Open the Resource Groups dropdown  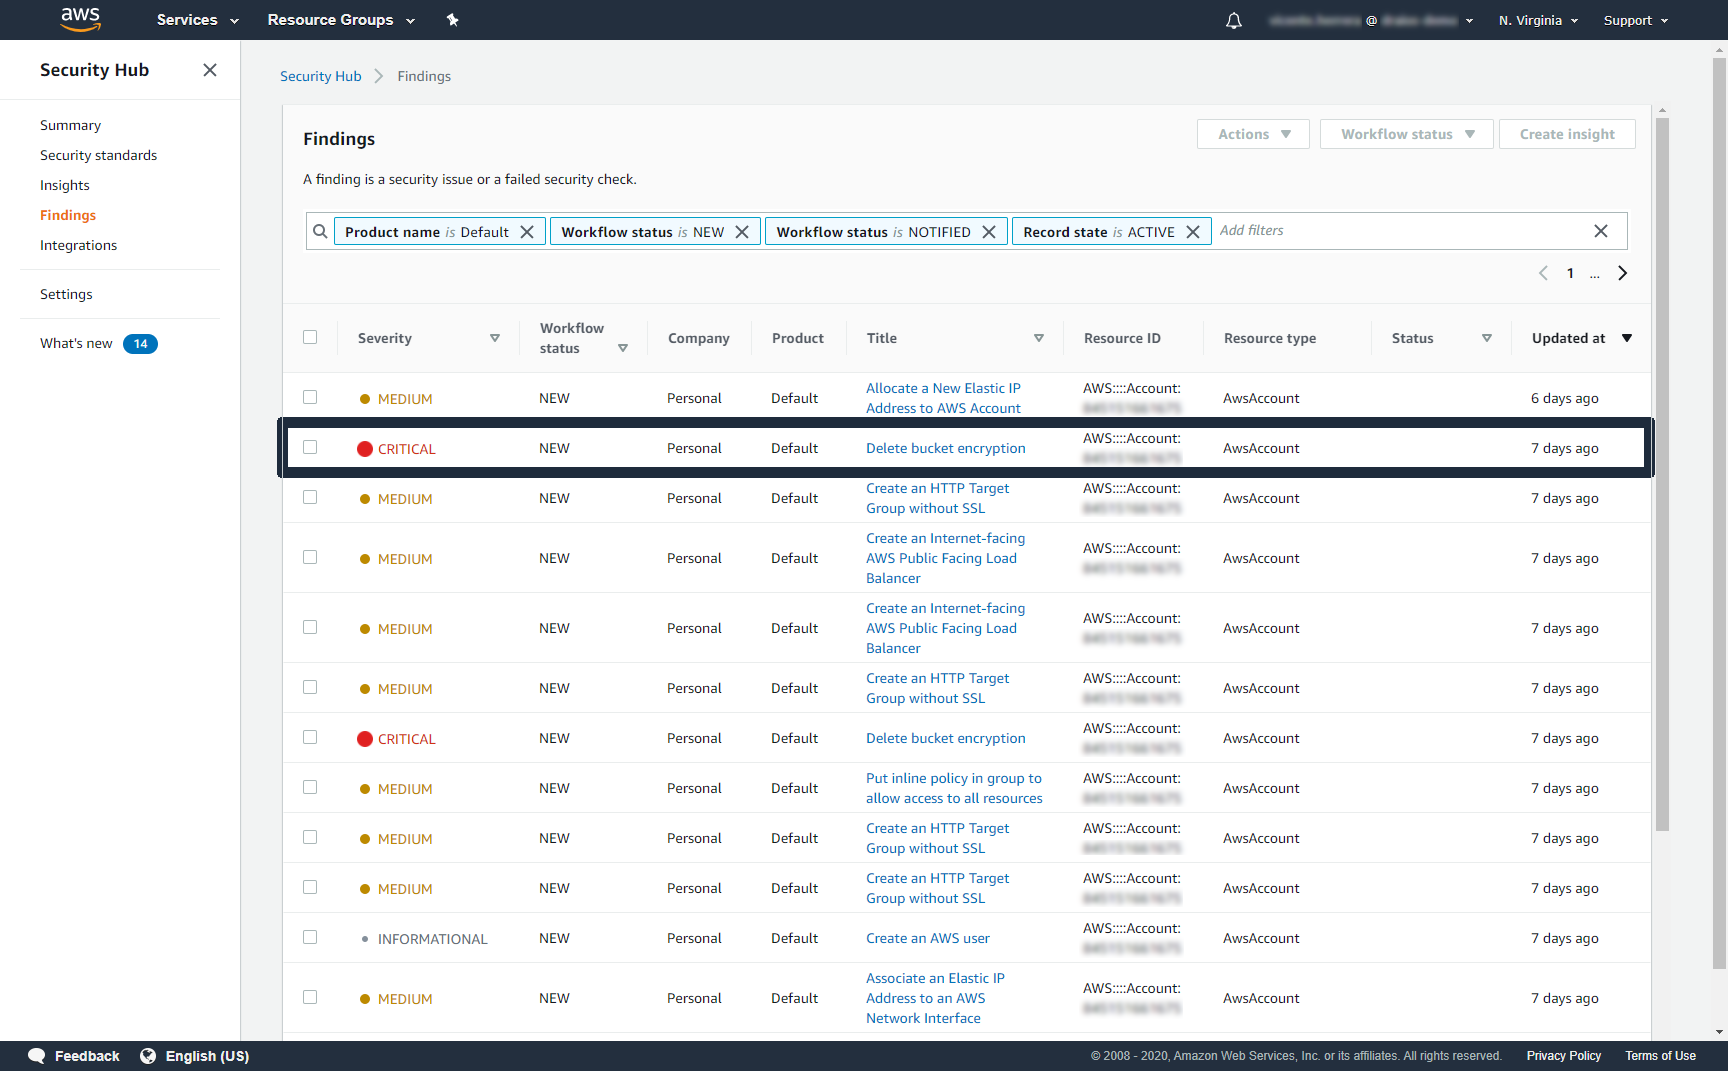(341, 20)
